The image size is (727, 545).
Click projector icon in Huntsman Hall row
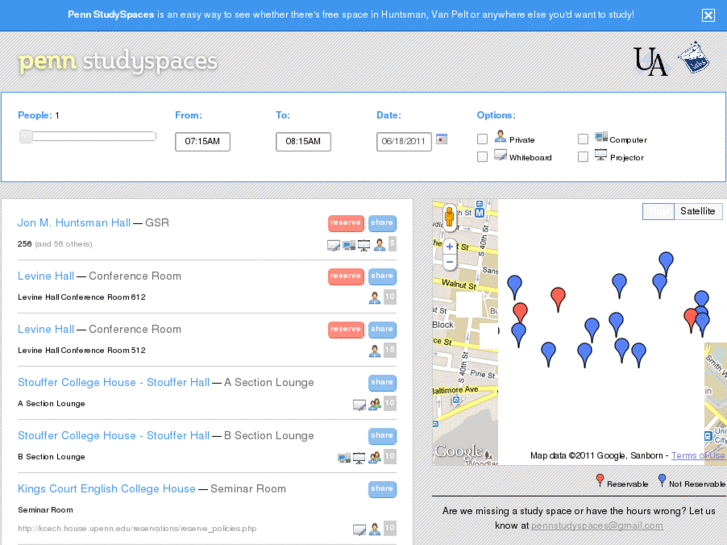[364, 245]
